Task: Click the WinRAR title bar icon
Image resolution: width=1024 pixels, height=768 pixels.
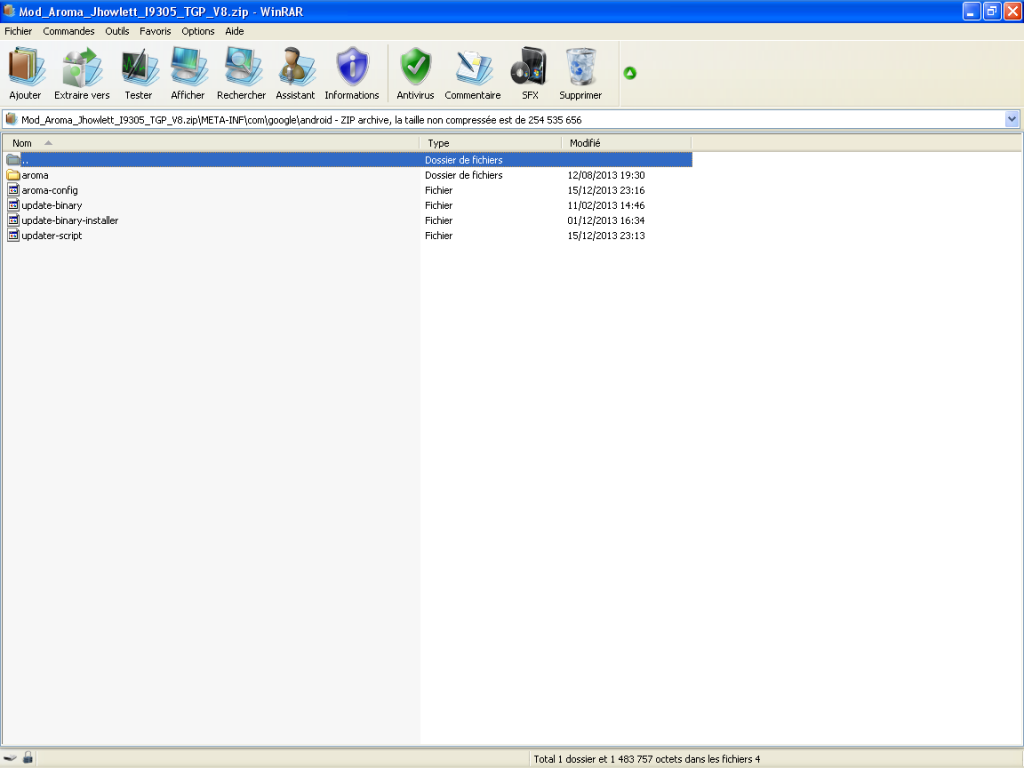Action: [x=9, y=11]
